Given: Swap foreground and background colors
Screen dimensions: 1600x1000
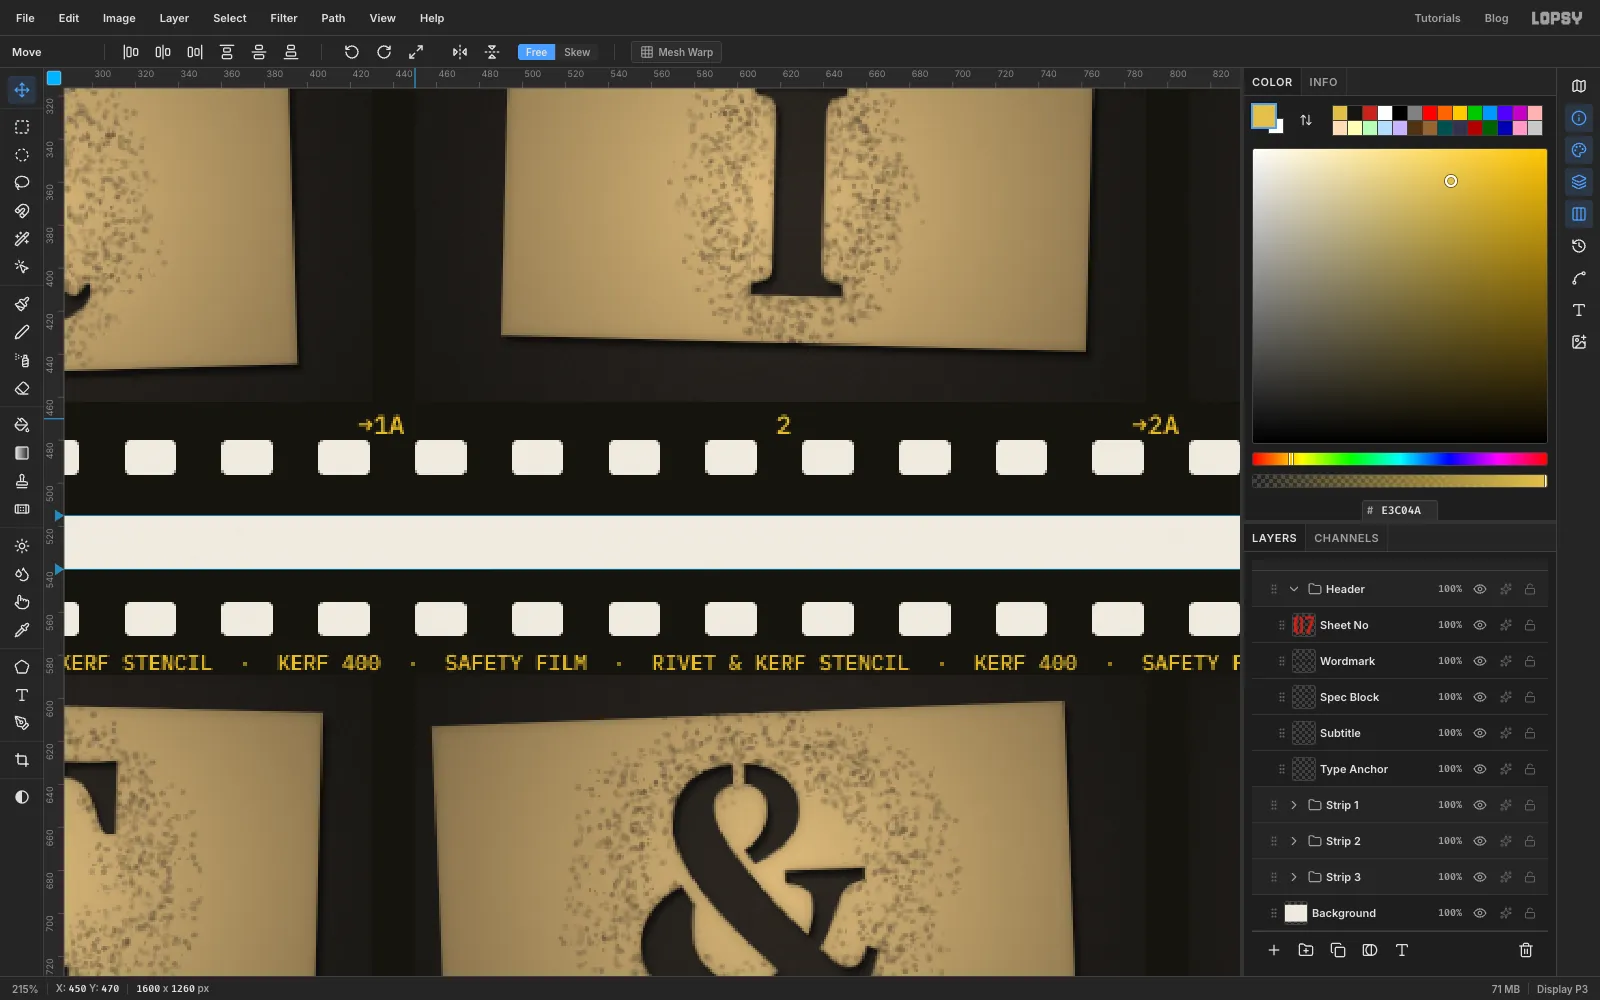Looking at the screenshot, I should click(1306, 120).
